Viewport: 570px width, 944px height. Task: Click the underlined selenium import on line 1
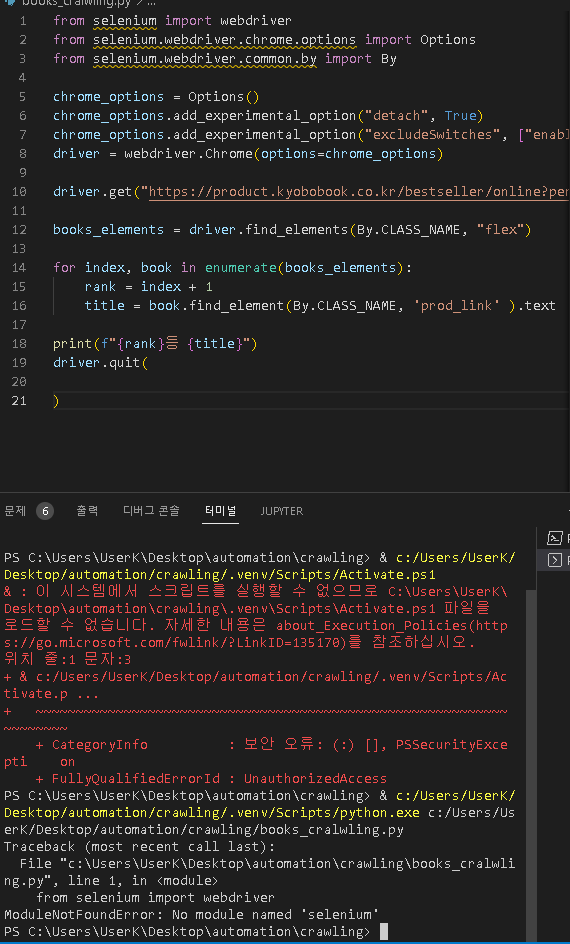(125, 21)
